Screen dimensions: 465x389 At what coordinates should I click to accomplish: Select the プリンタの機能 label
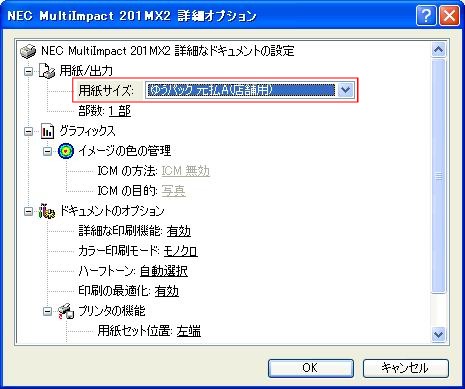pos(112,311)
